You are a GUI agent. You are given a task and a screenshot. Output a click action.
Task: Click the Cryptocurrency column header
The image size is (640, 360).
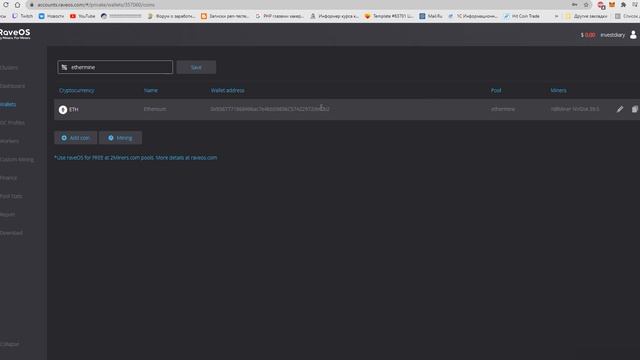click(77, 90)
